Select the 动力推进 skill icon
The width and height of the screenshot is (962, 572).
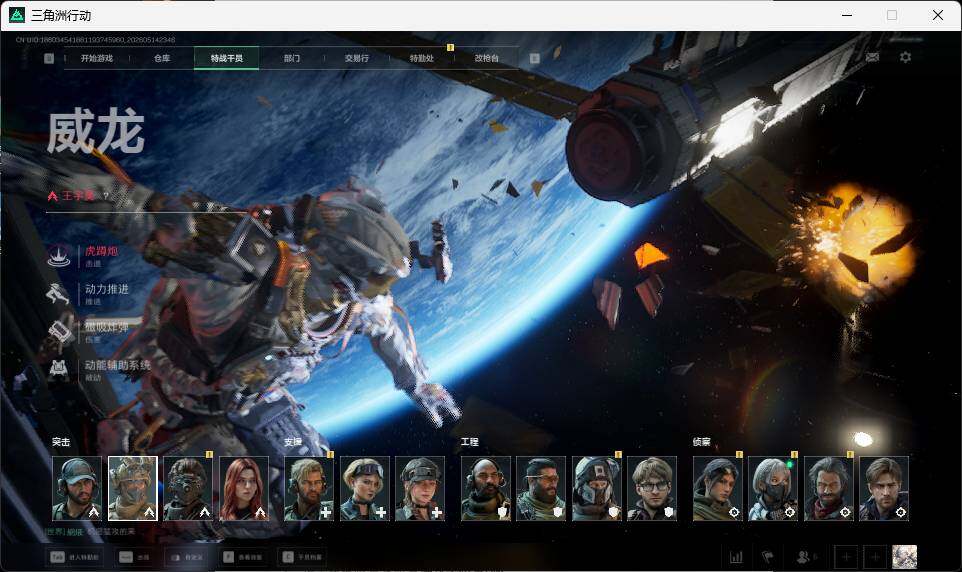(x=58, y=293)
